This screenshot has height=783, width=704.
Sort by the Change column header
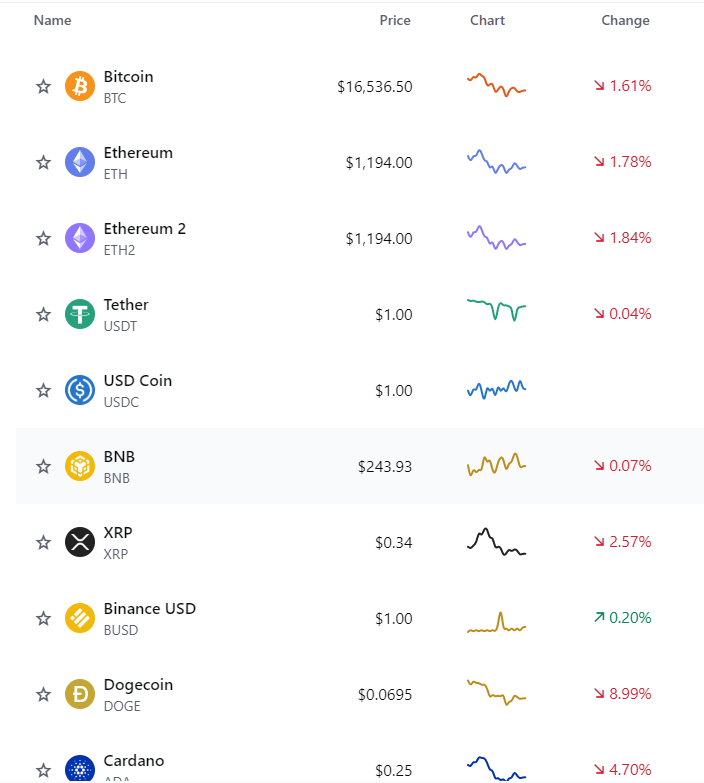tap(625, 20)
